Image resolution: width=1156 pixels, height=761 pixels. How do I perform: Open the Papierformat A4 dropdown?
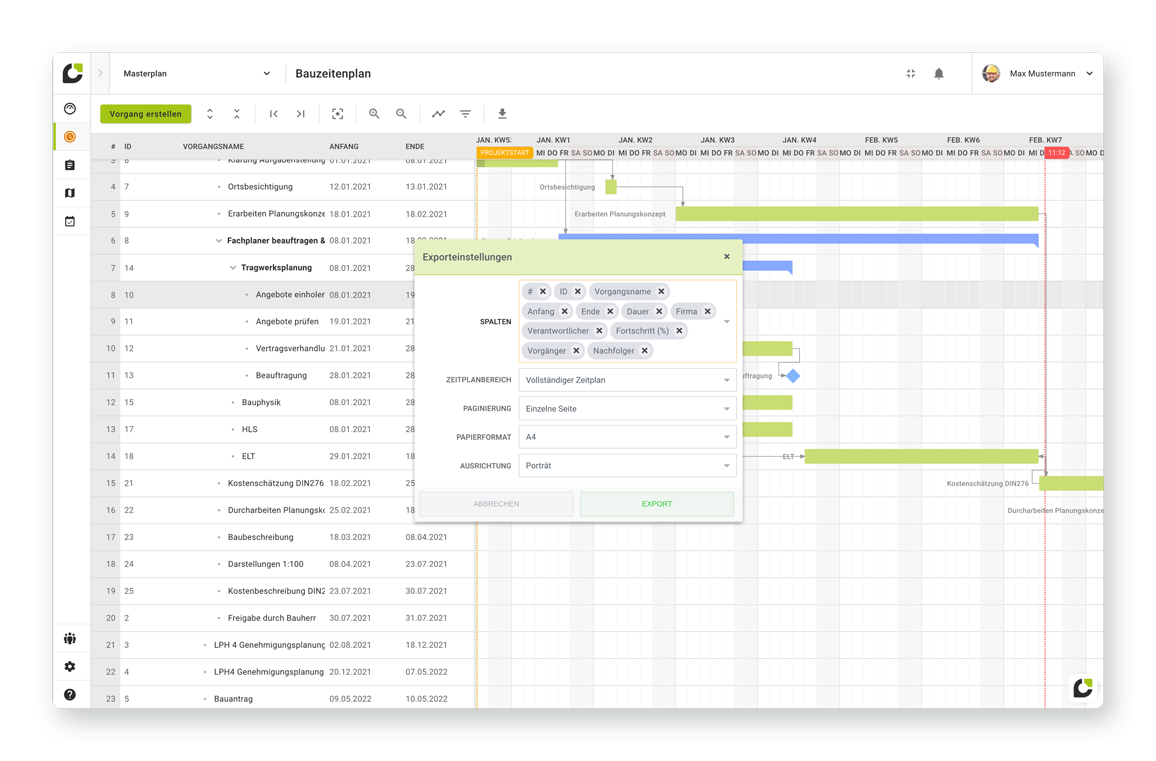(x=627, y=437)
